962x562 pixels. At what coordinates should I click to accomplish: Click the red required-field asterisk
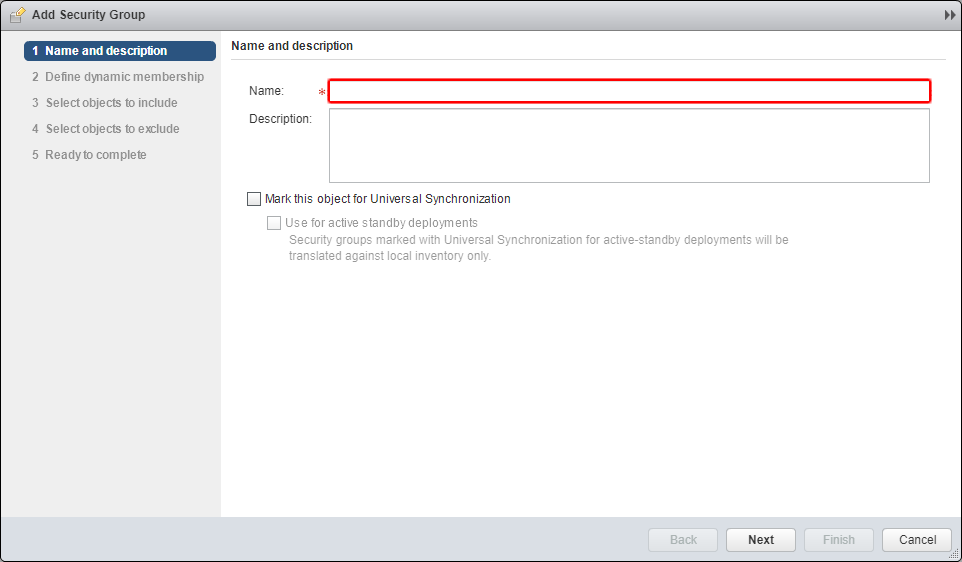pos(322,93)
